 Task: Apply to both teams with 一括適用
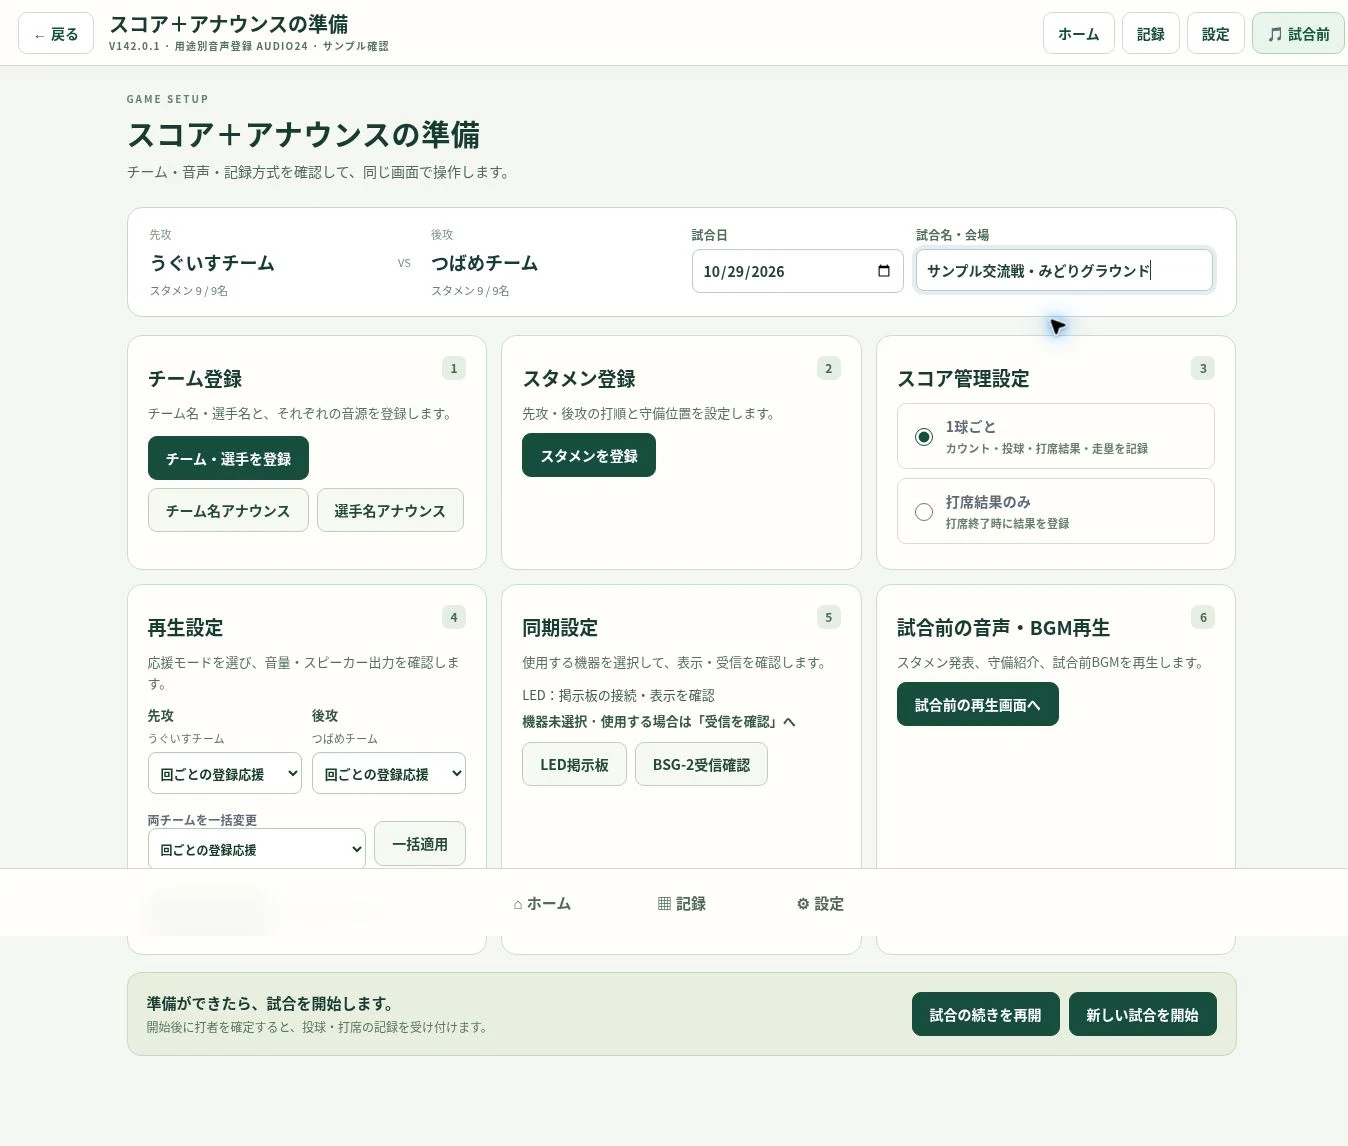pos(420,844)
